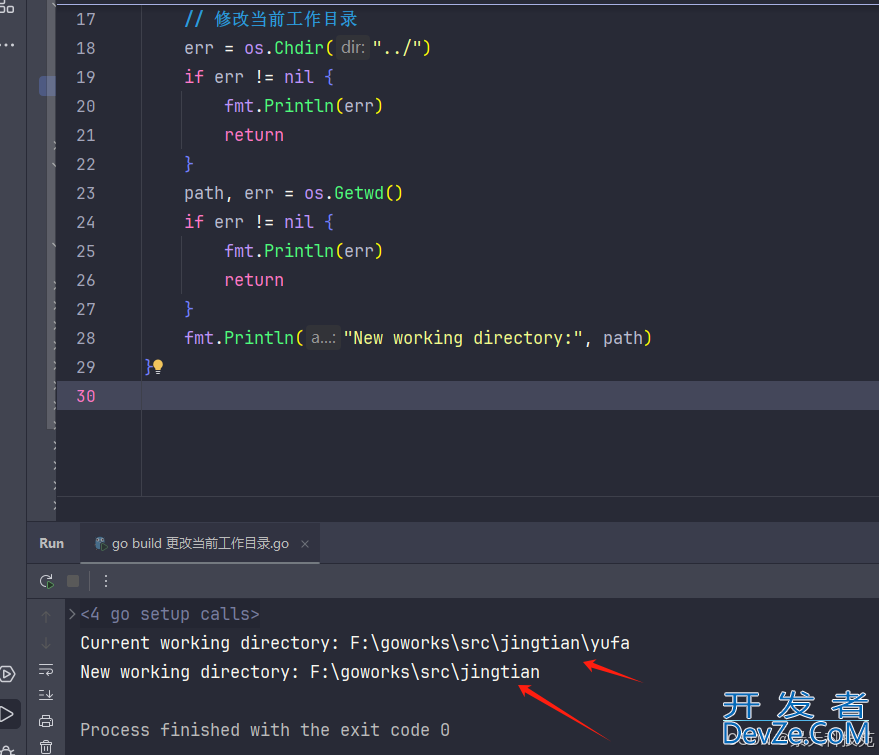Place cursor on empty highlighted line 30

[x=510, y=396]
